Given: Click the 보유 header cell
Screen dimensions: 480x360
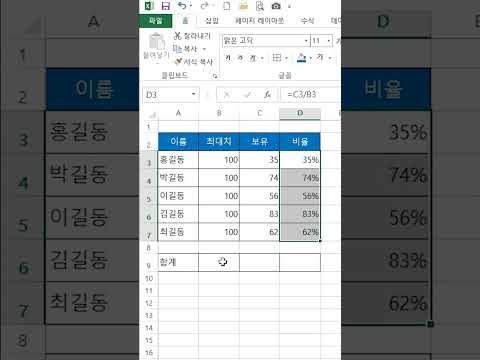Looking at the screenshot, I should click(259, 141).
